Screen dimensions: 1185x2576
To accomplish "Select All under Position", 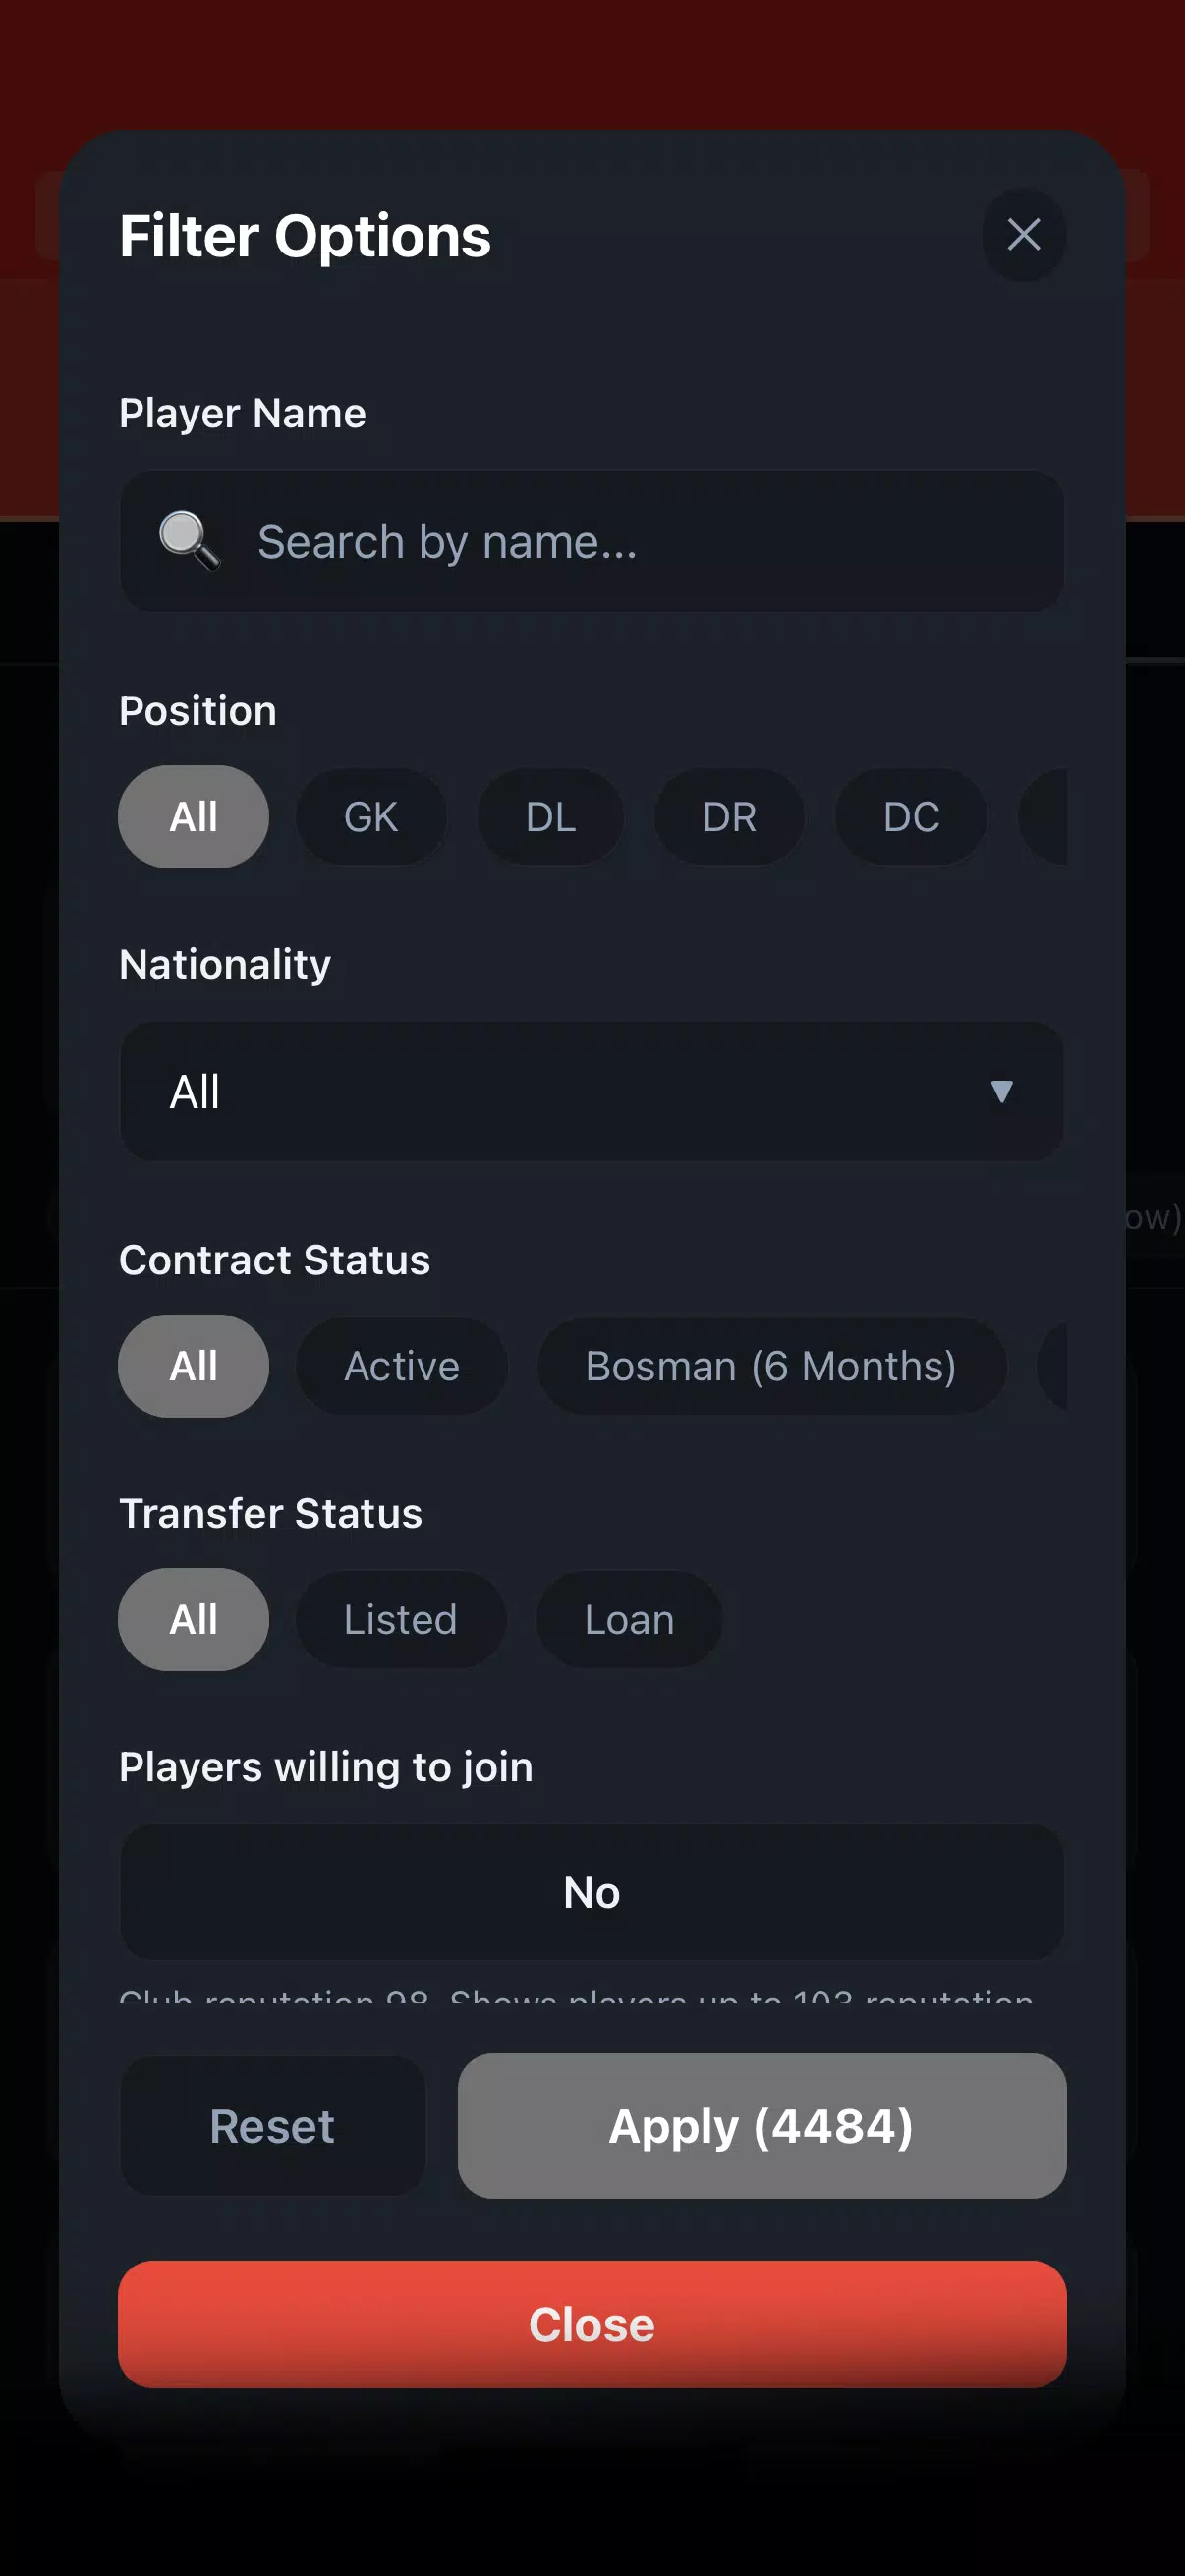I will 193,817.
